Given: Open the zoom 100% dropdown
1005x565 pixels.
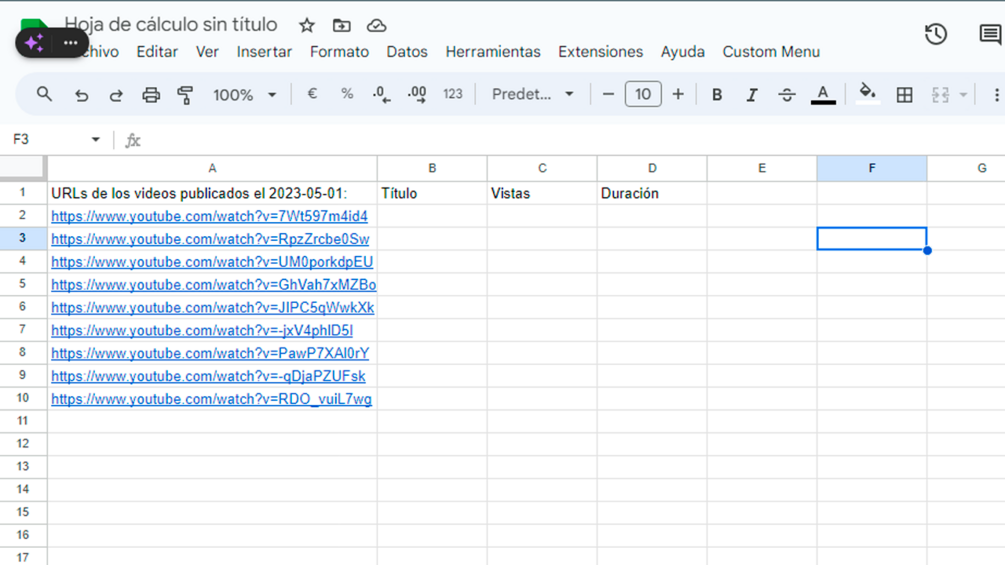Looking at the screenshot, I should coord(244,95).
